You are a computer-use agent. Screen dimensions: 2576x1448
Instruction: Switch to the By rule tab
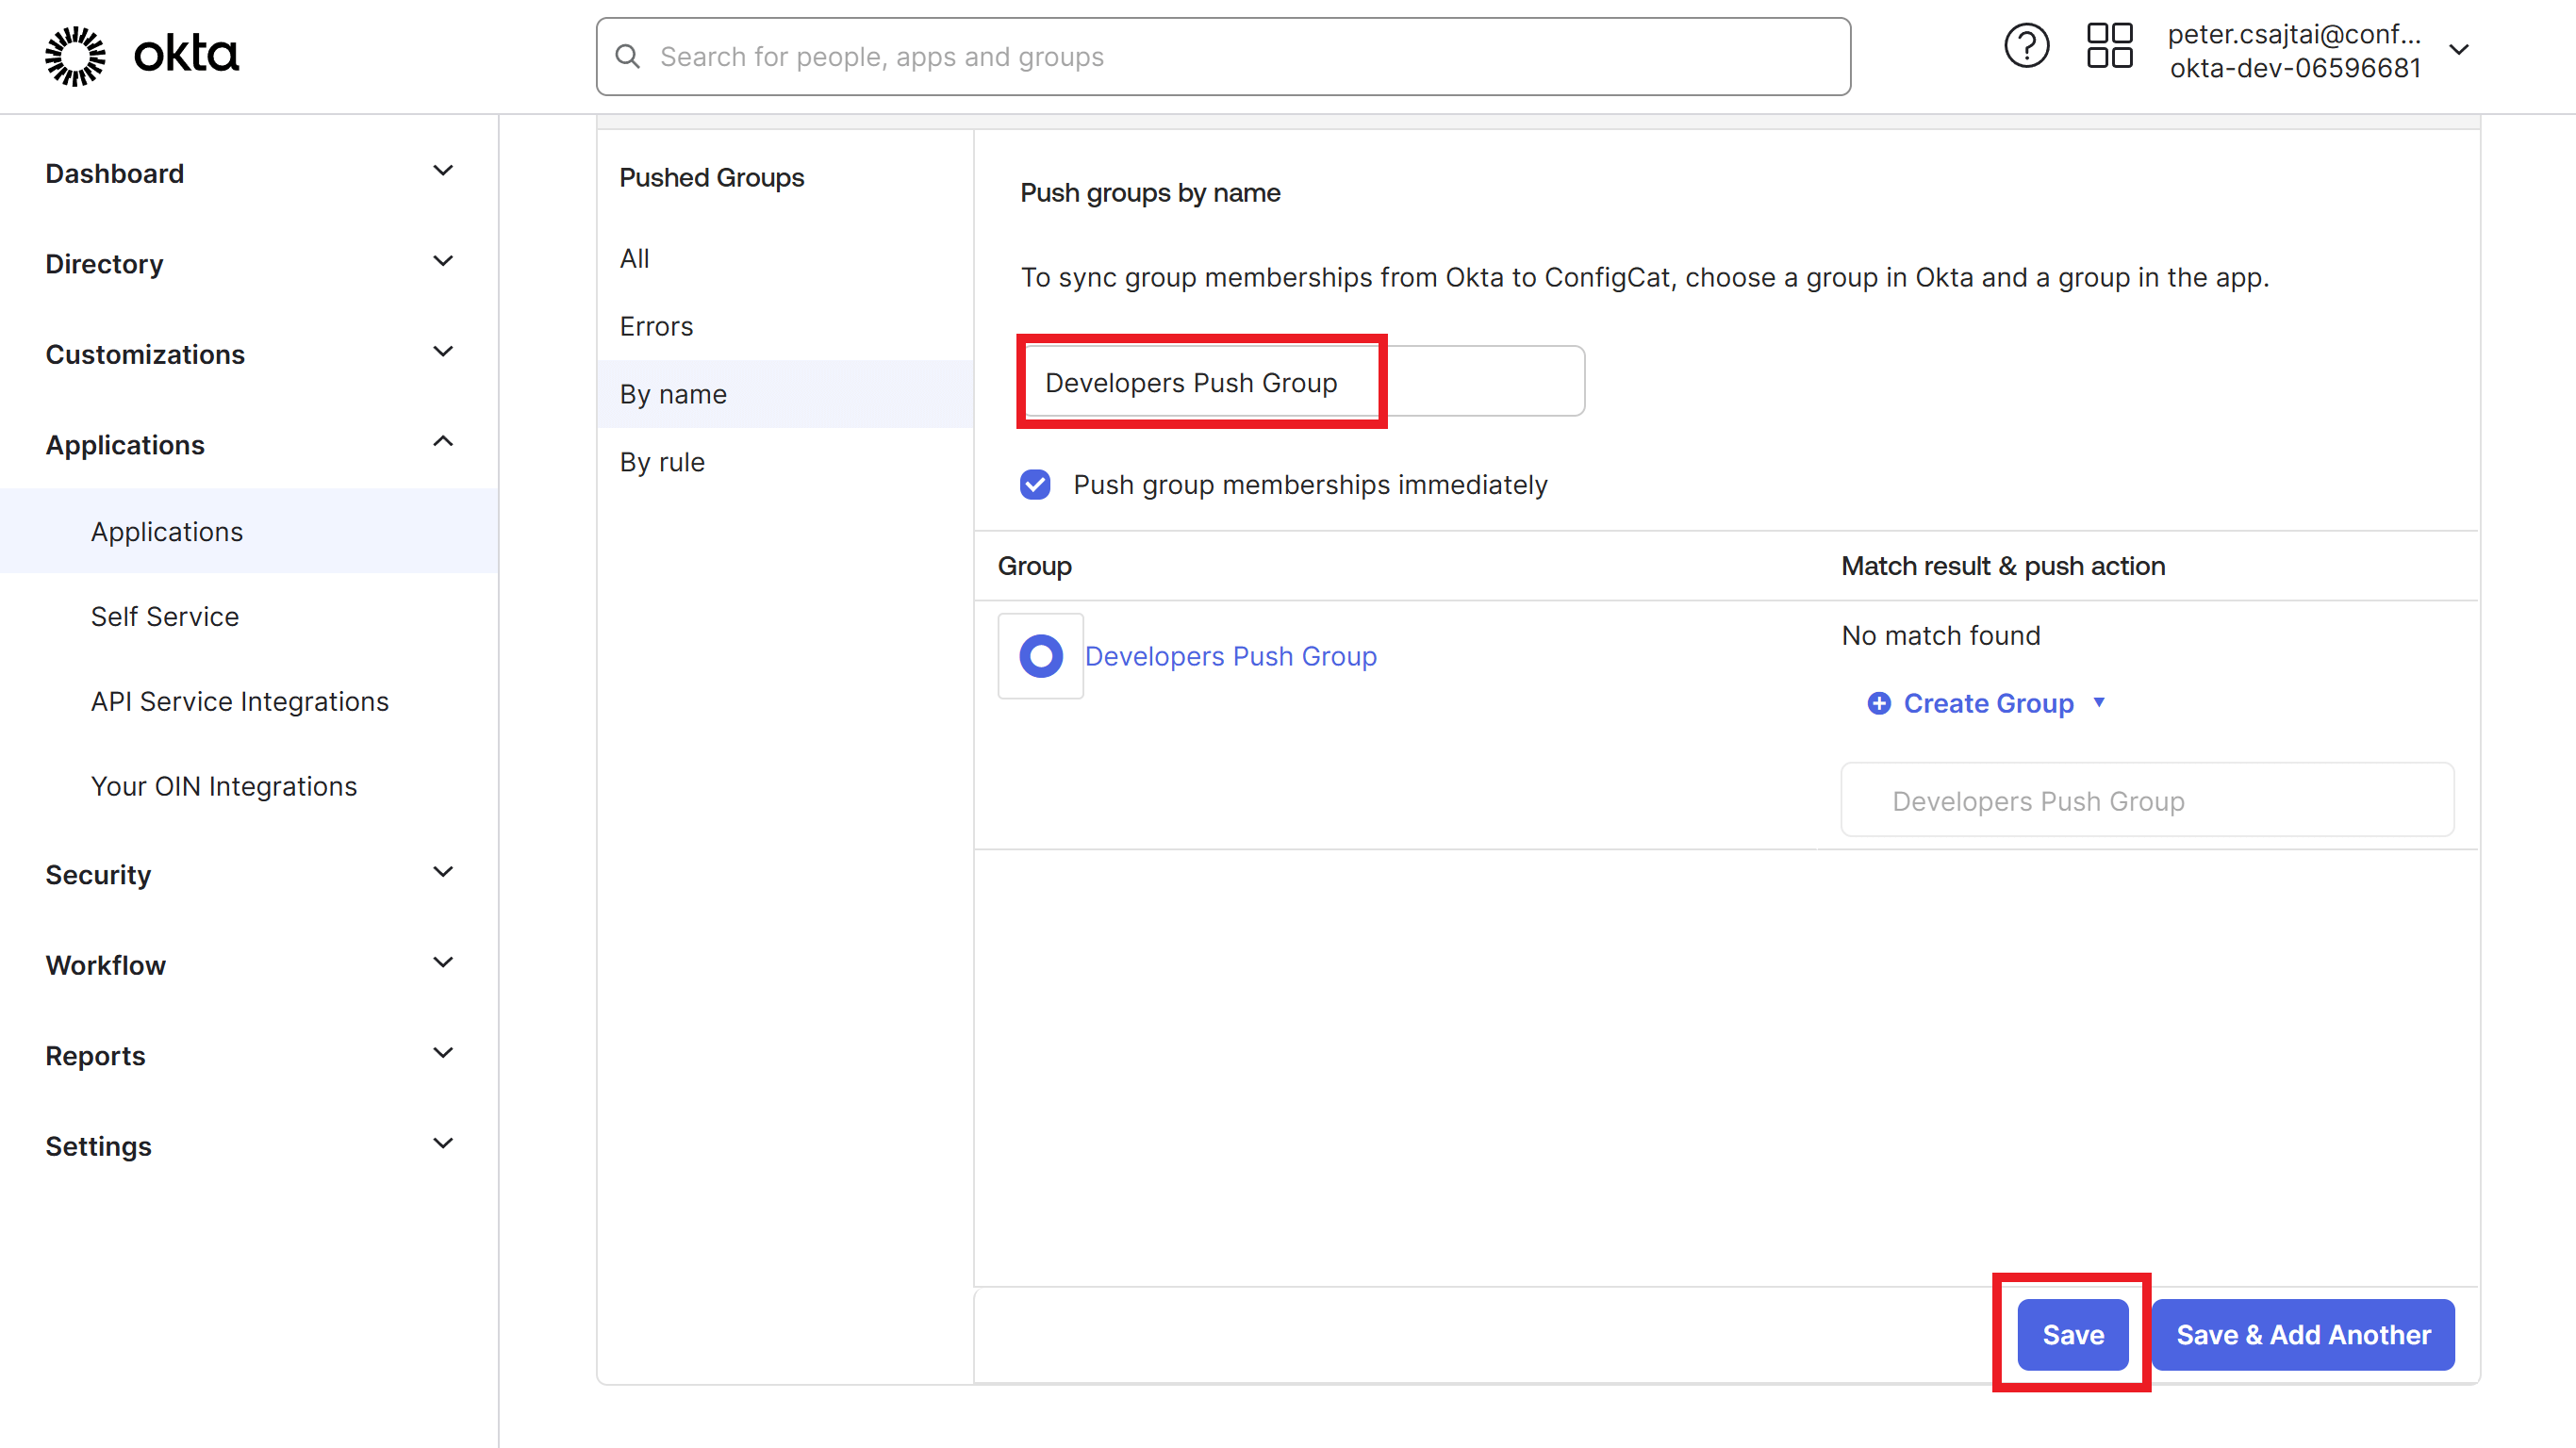662,461
